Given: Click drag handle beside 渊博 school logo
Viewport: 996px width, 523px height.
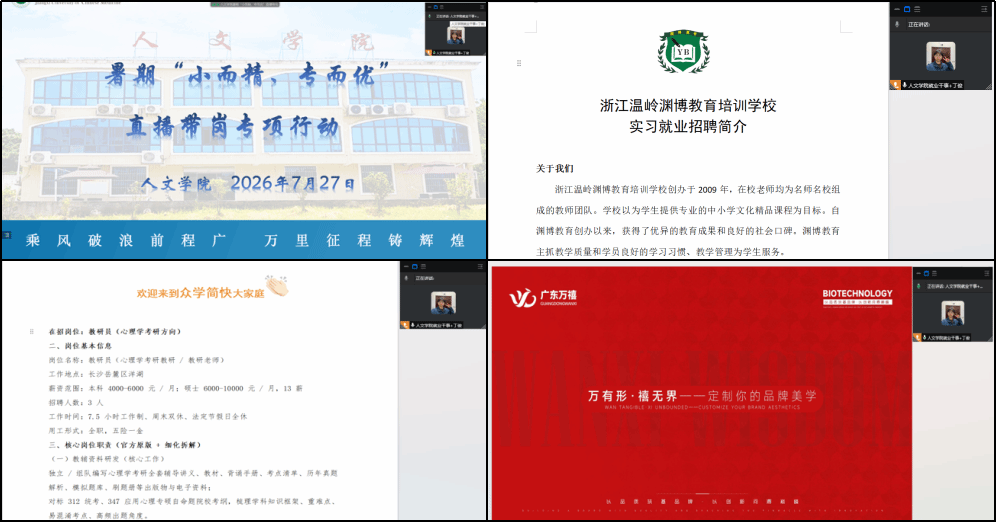Looking at the screenshot, I should tap(519, 63).
